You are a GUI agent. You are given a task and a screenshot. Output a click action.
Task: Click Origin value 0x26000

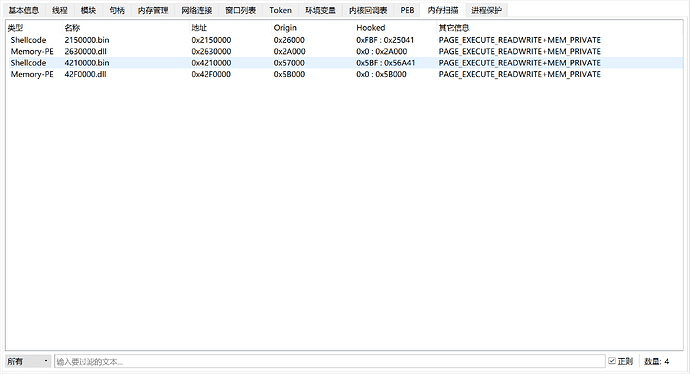[x=289, y=40]
